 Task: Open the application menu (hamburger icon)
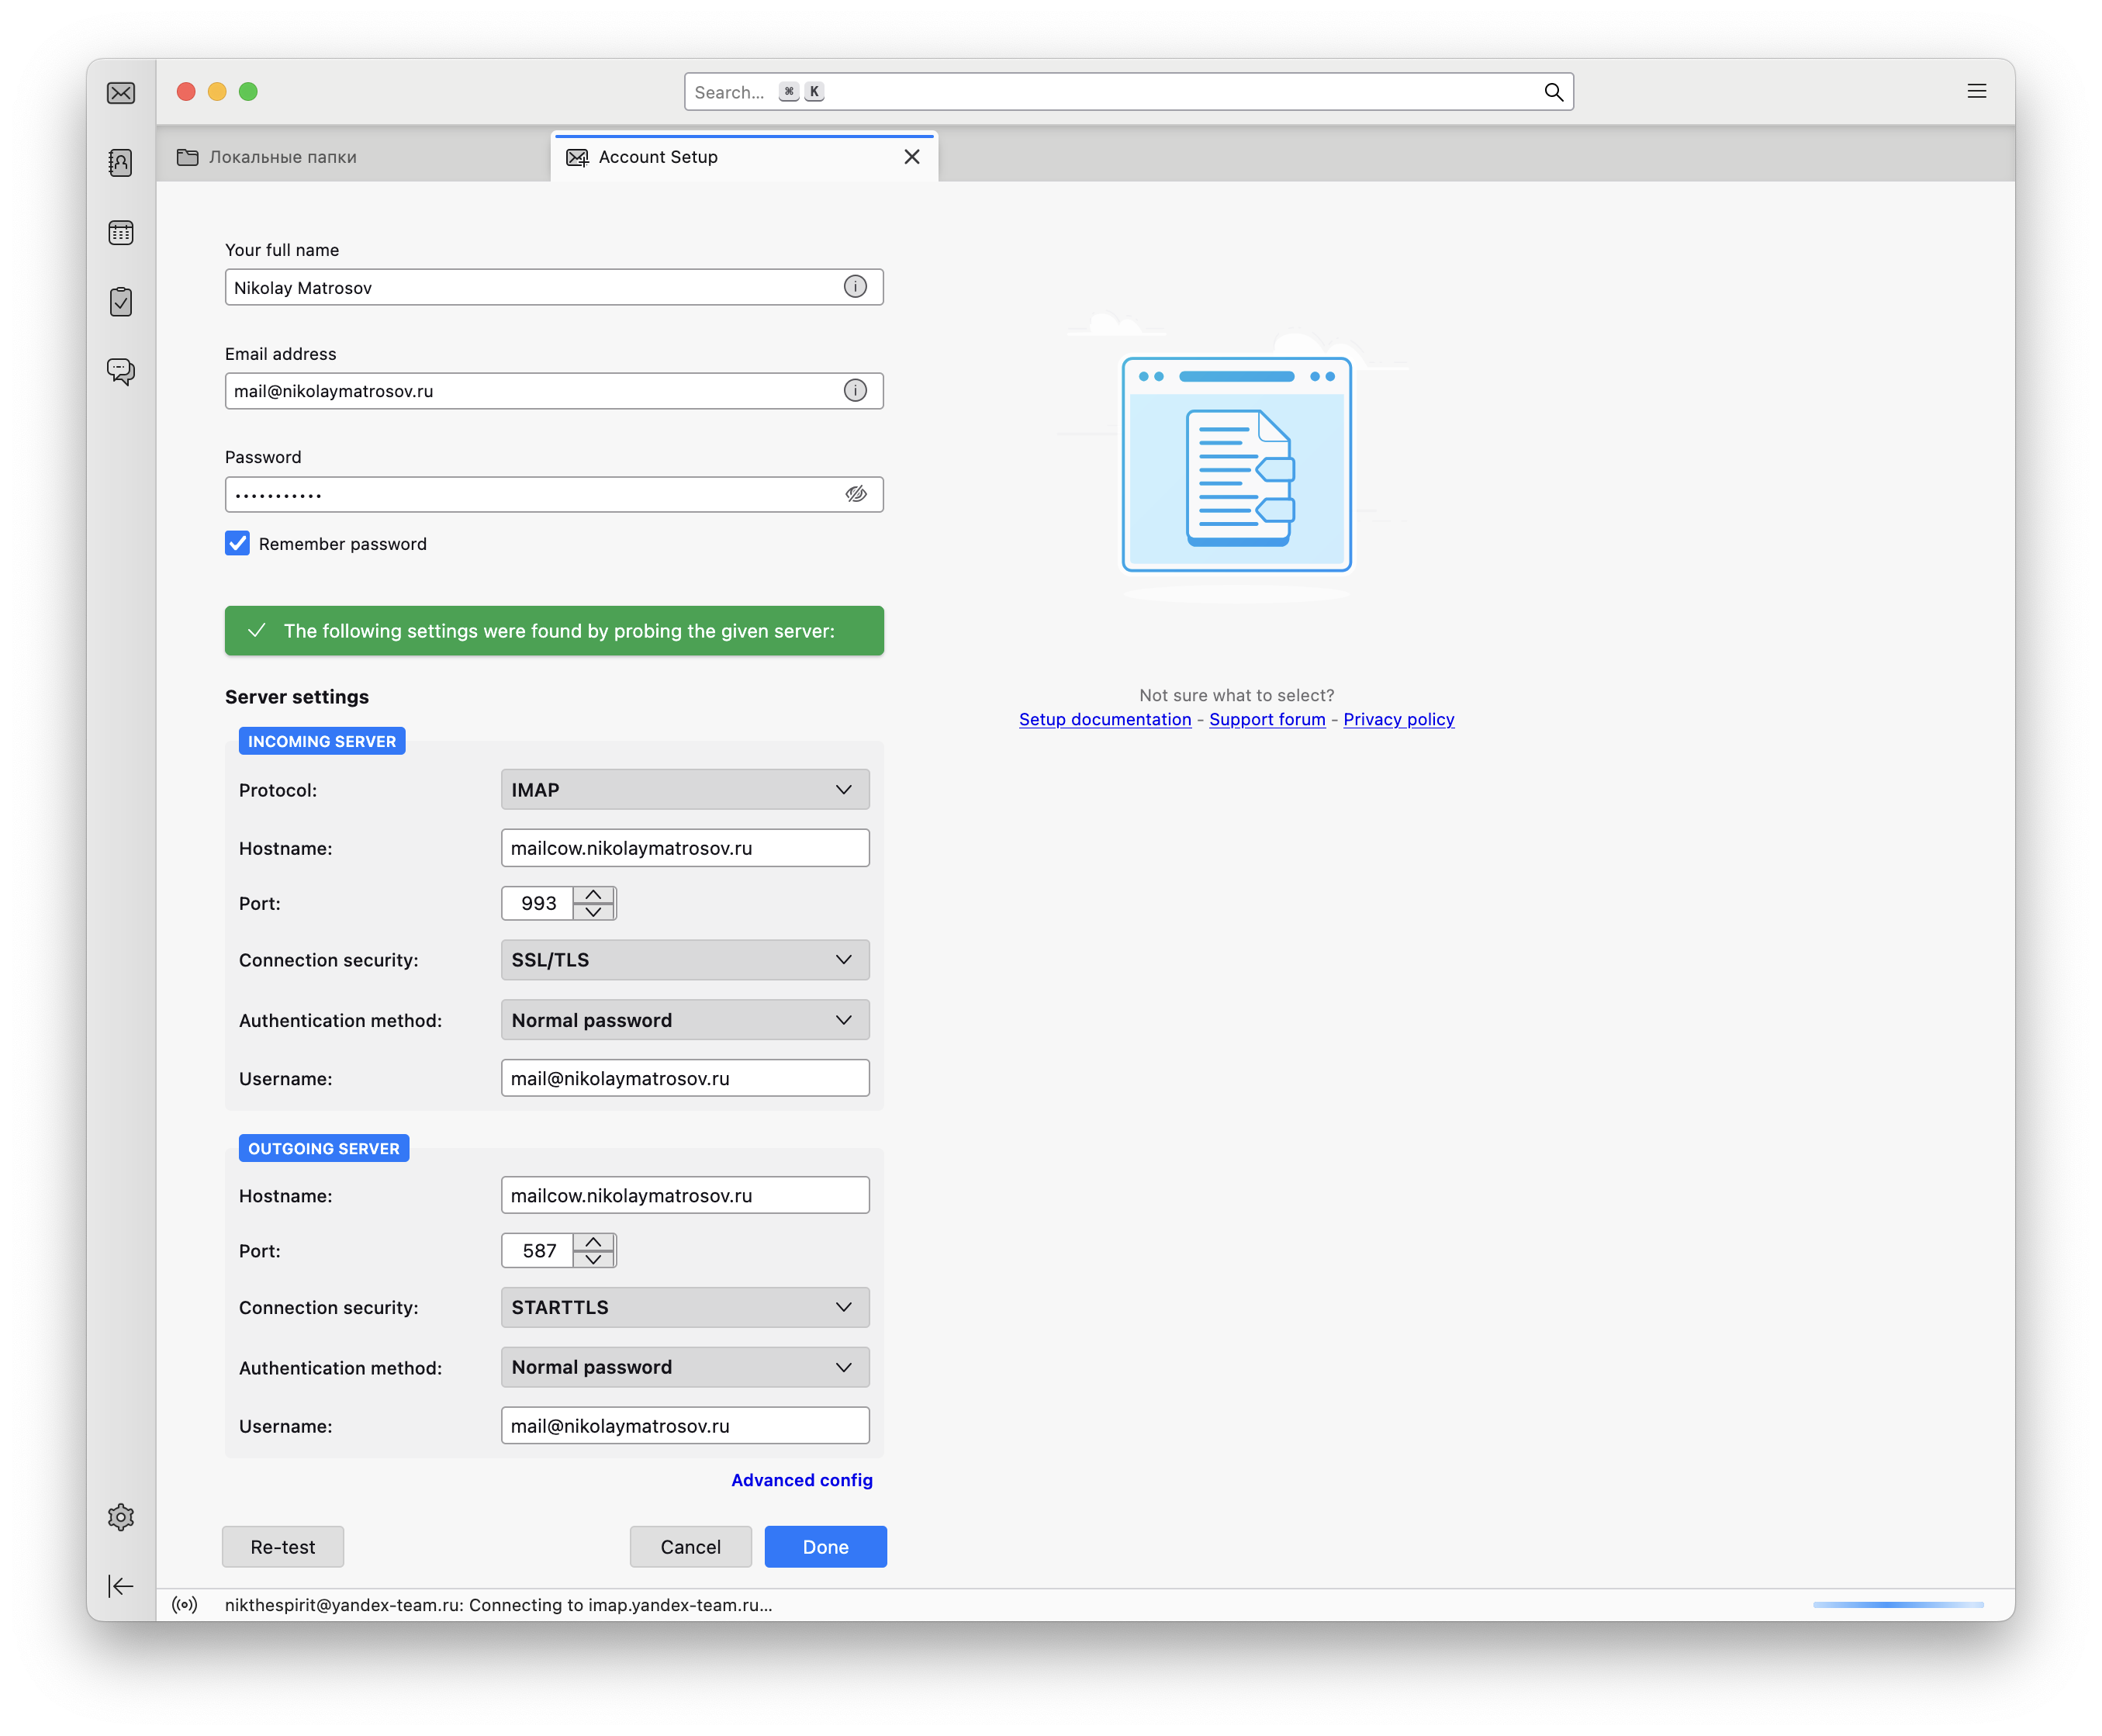[x=1976, y=91]
